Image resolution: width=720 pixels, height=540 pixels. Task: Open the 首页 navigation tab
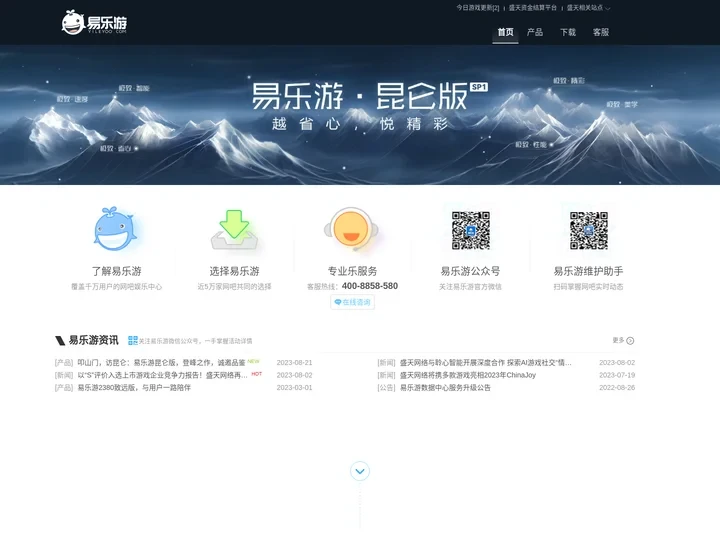click(x=505, y=32)
